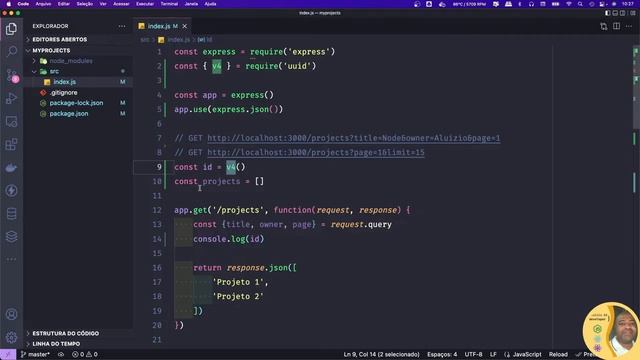Click the Ln 9, Col 14 position indicator
Image resolution: width=640 pixels, height=360 pixels.
pyautogui.click(x=381, y=354)
